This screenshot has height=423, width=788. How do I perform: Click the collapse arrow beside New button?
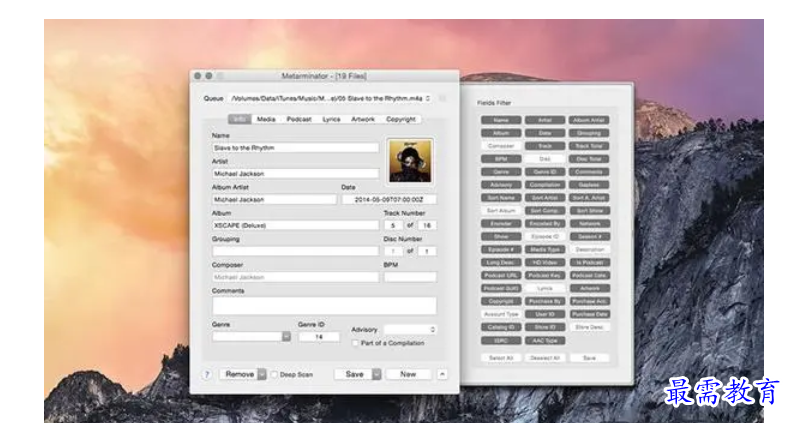tap(443, 374)
